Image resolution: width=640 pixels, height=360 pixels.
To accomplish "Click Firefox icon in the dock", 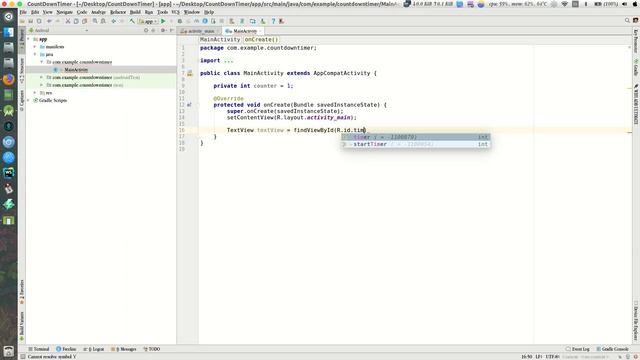I will pyautogui.click(x=9, y=79).
